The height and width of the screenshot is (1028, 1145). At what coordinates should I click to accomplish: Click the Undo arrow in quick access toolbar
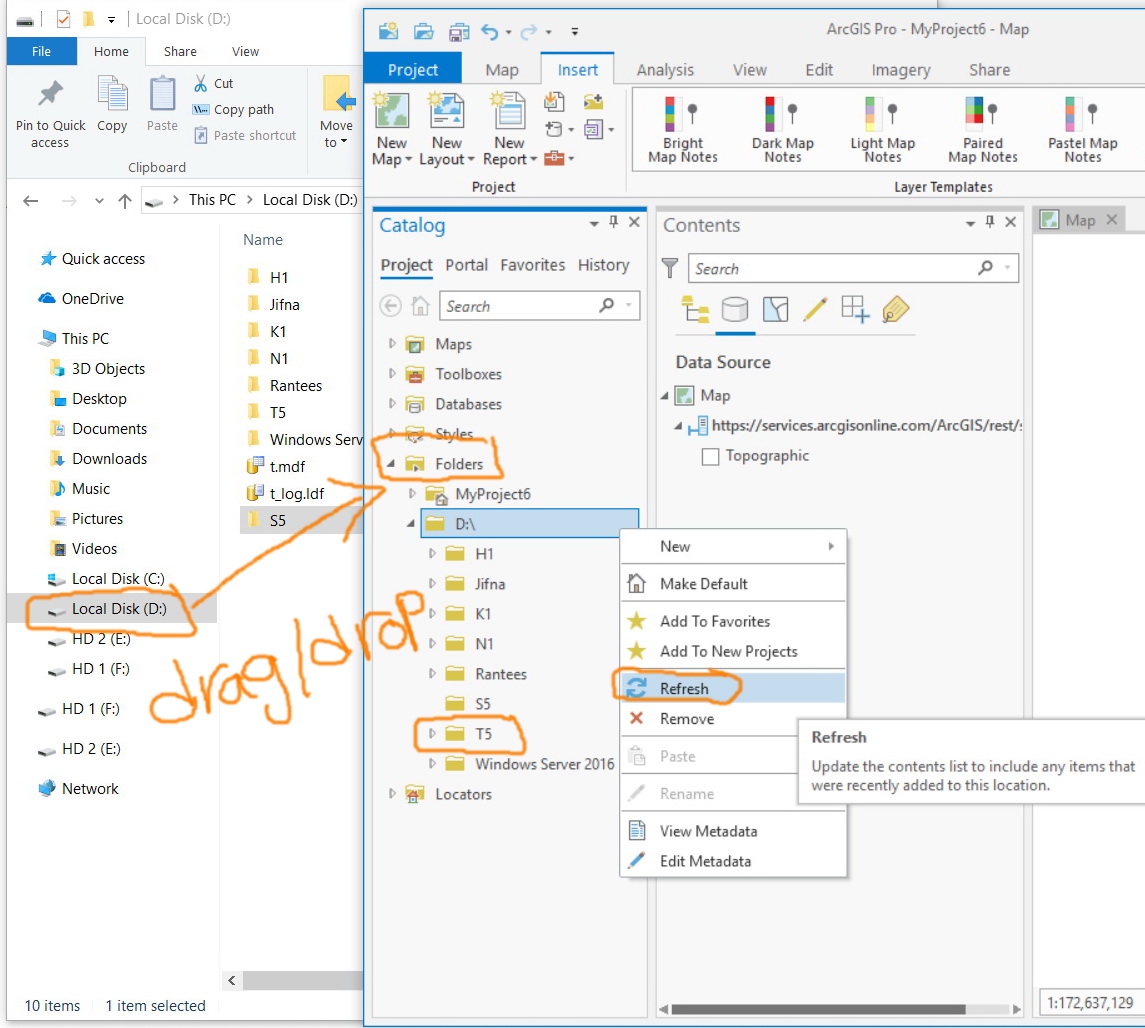pyautogui.click(x=490, y=31)
